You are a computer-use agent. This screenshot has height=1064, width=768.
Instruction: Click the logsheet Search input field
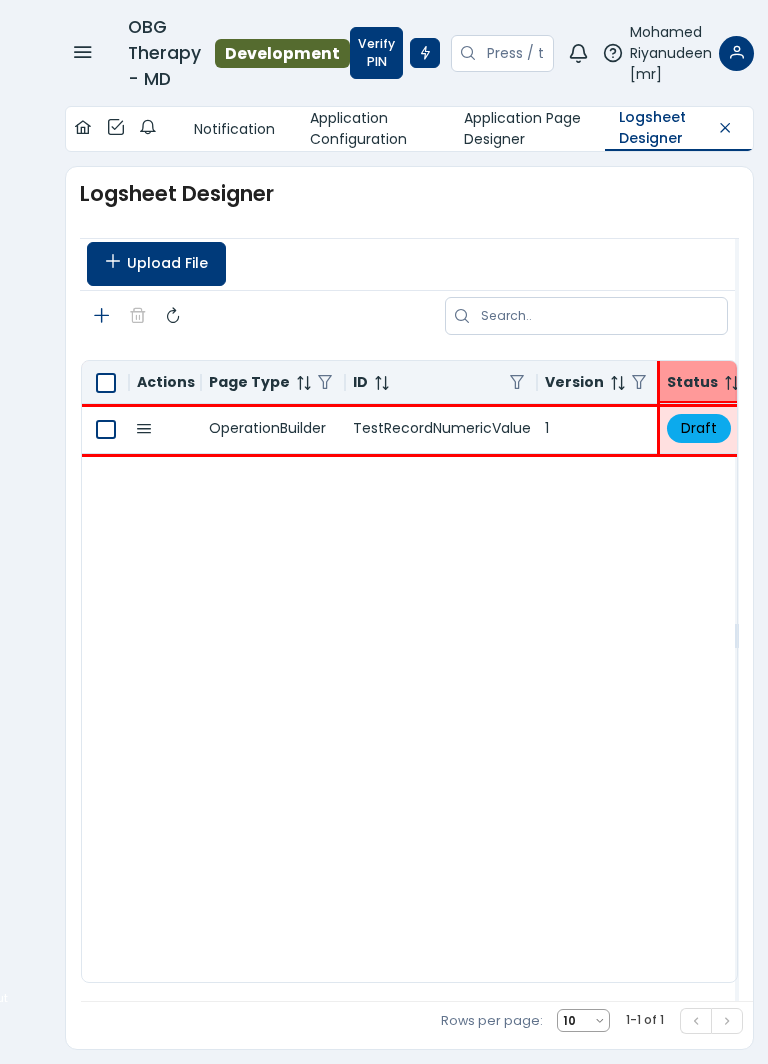(598, 316)
